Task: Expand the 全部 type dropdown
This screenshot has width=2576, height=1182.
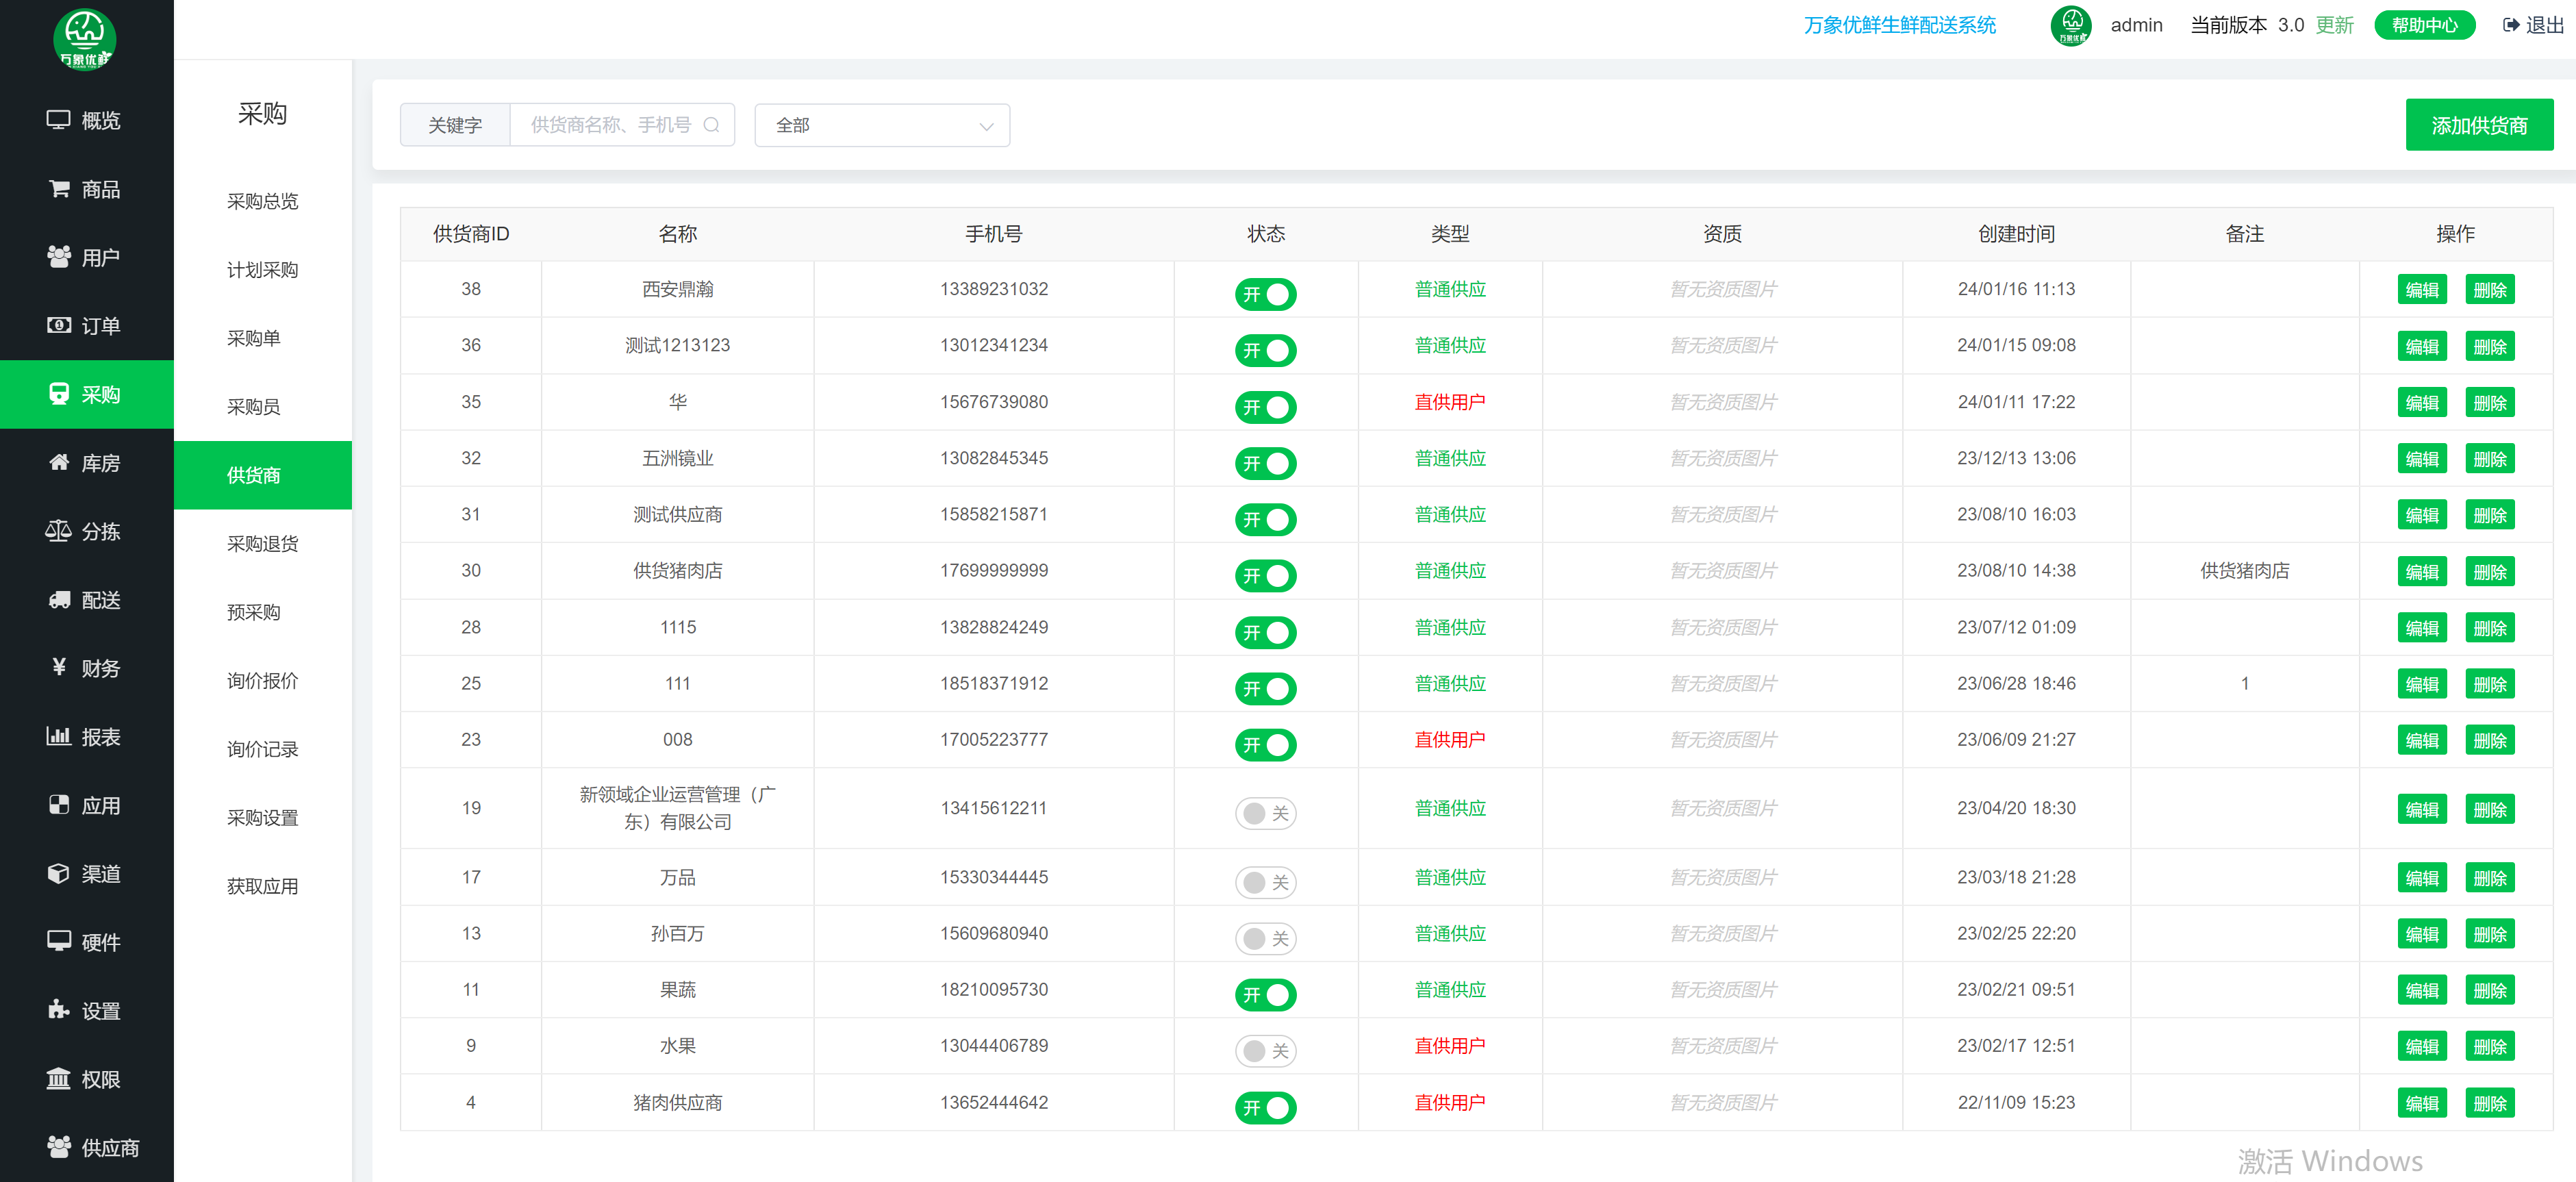Action: [881, 125]
